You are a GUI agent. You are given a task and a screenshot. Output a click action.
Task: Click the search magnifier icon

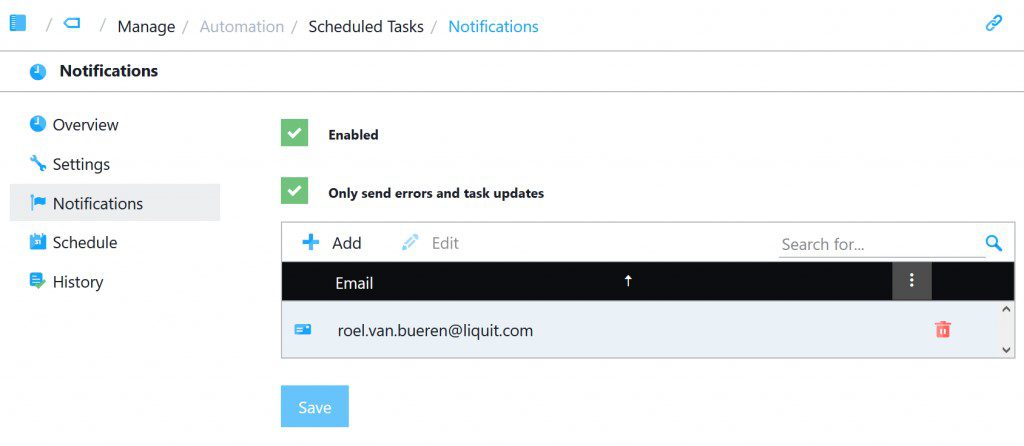coord(993,243)
